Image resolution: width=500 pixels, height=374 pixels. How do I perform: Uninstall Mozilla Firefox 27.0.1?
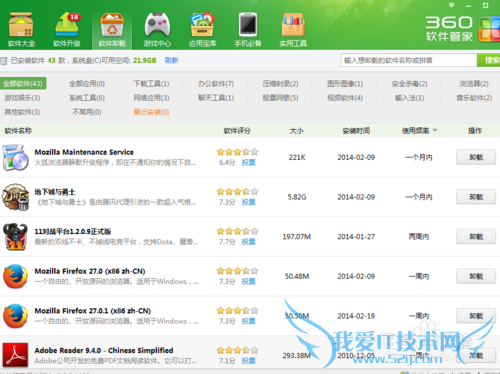coord(476,316)
